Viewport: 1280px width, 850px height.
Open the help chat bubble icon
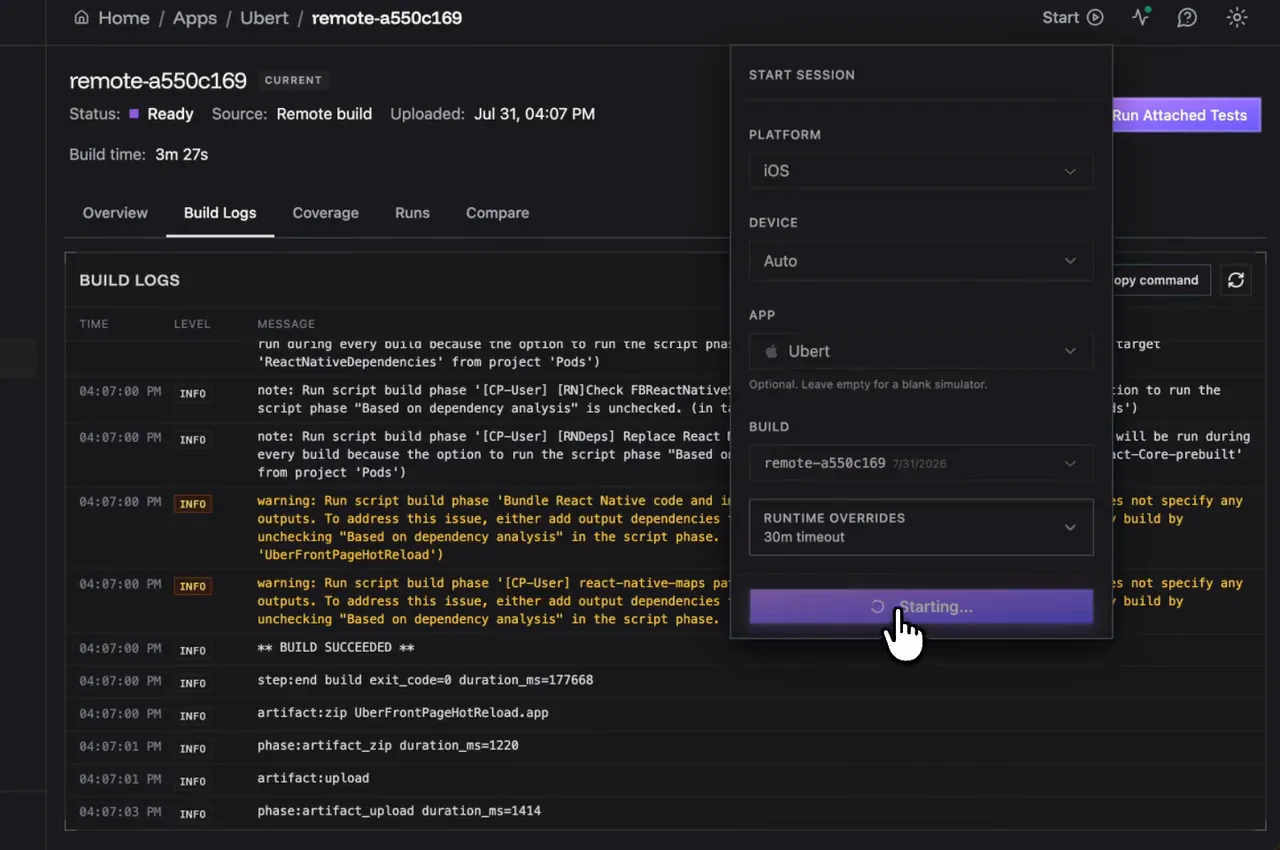pos(1187,17)
